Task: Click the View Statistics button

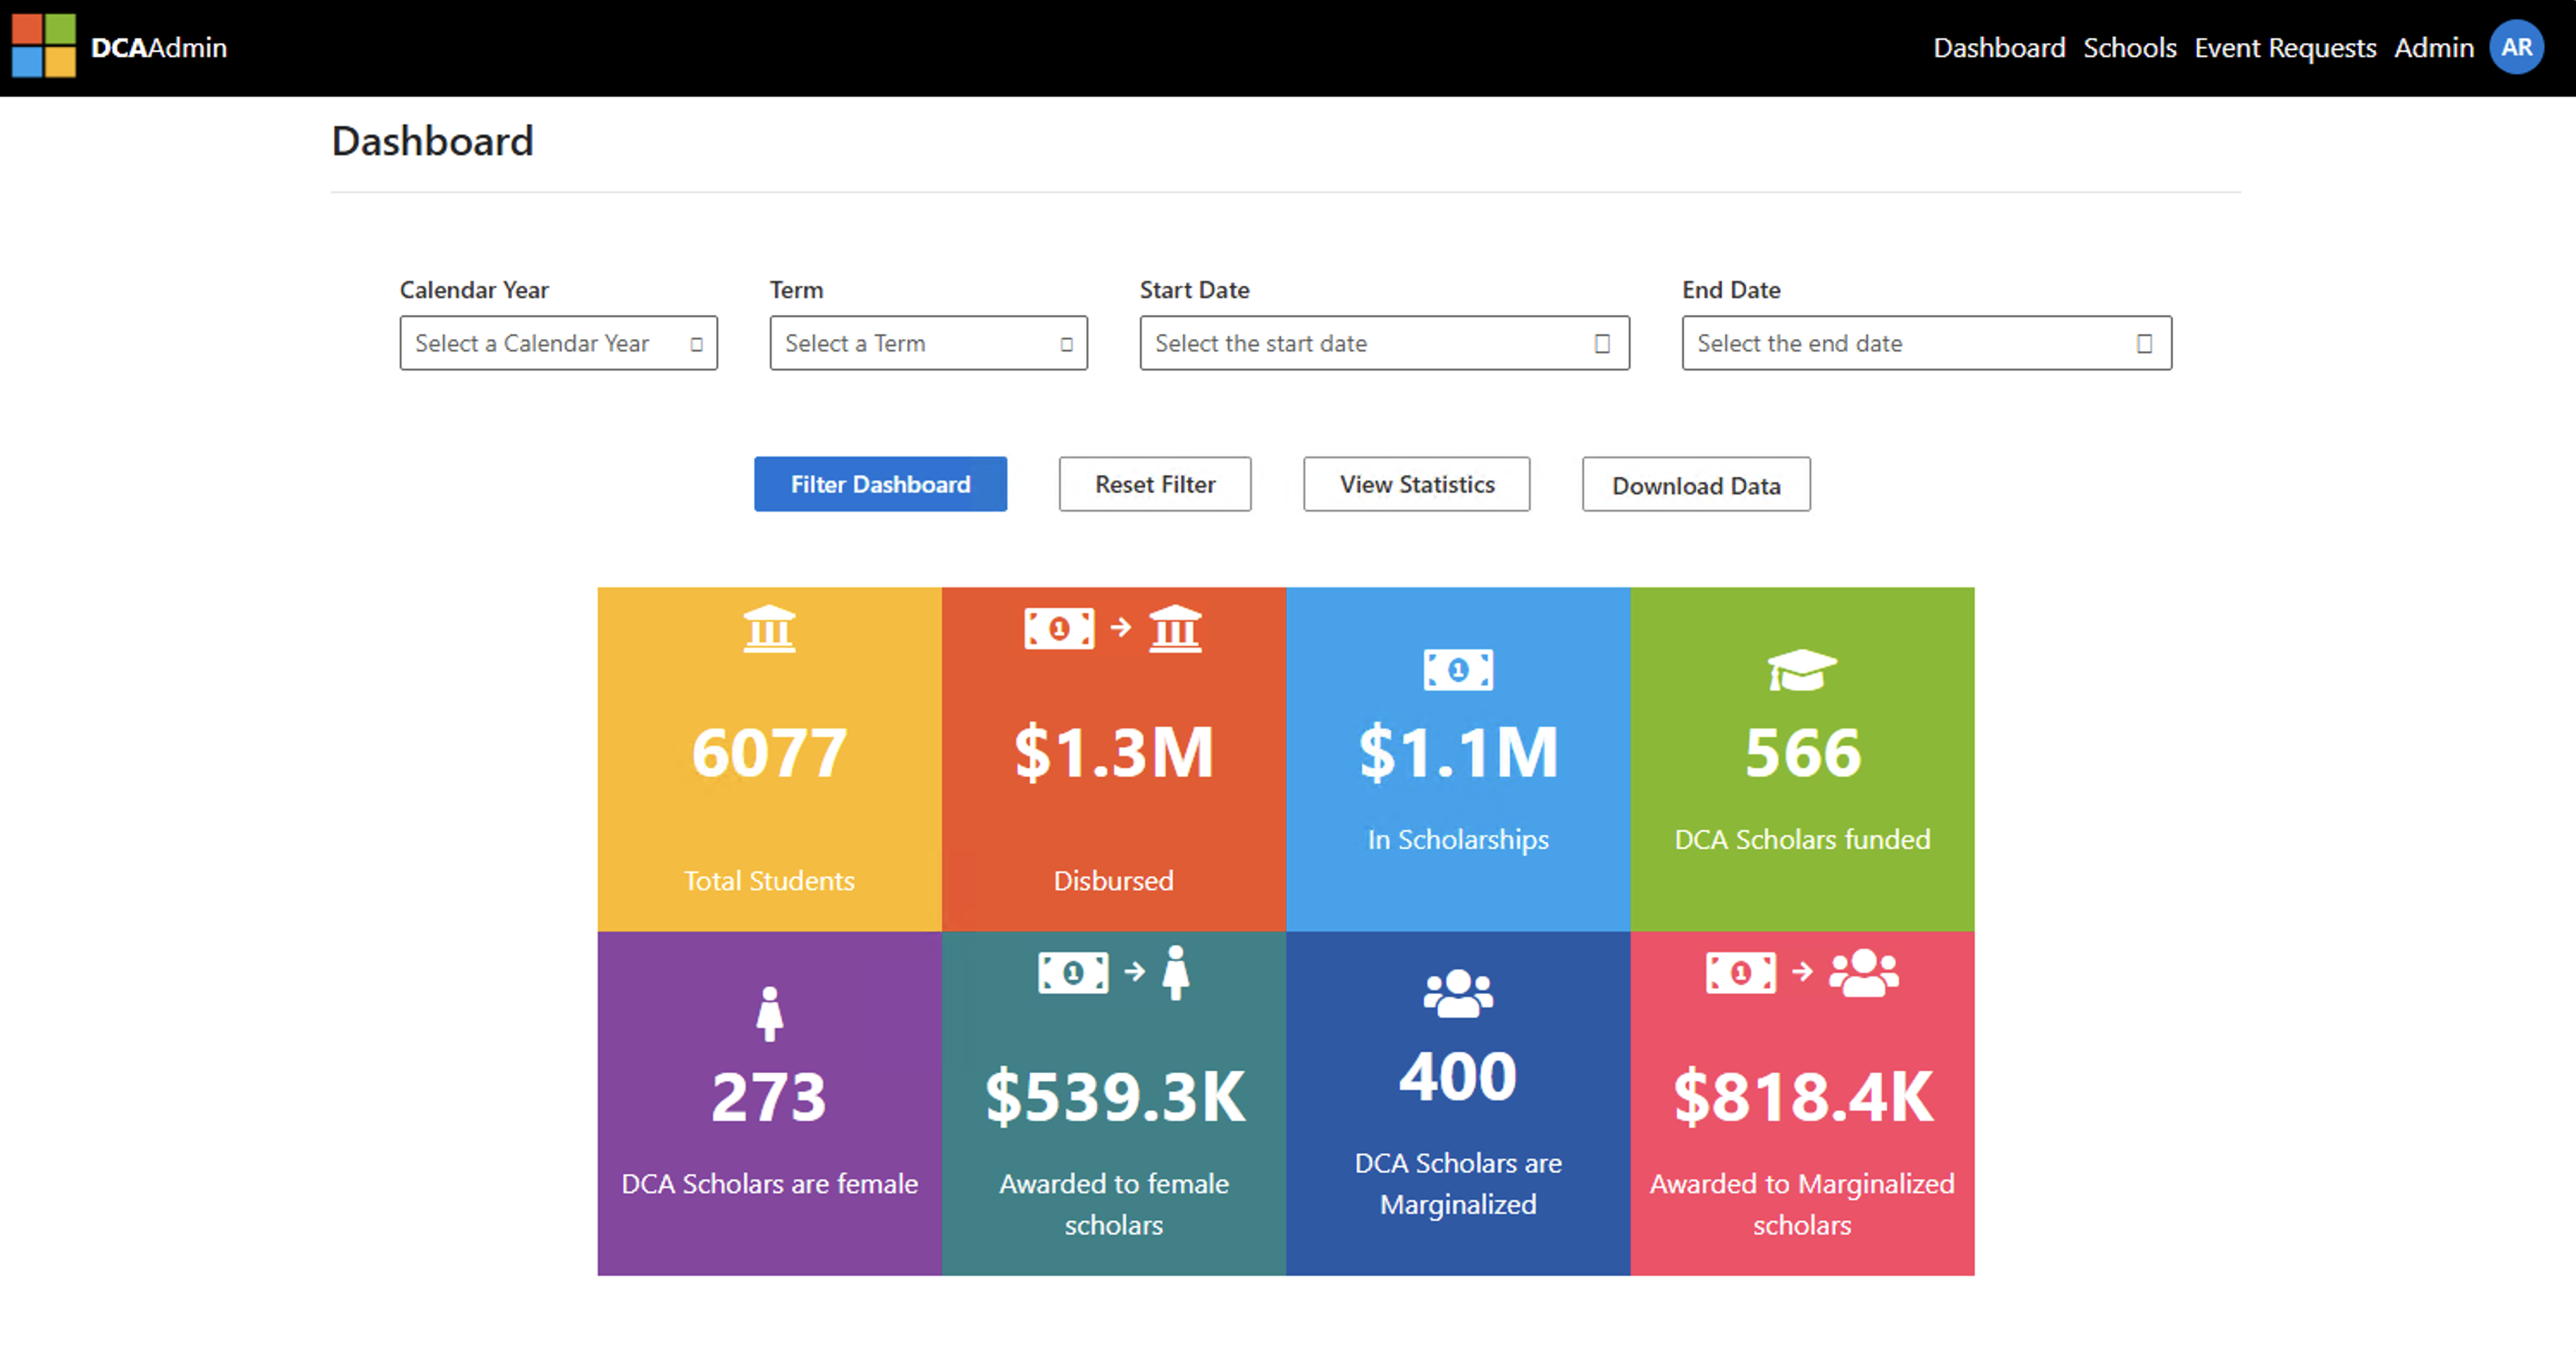Action: (x=1415, y=485)
